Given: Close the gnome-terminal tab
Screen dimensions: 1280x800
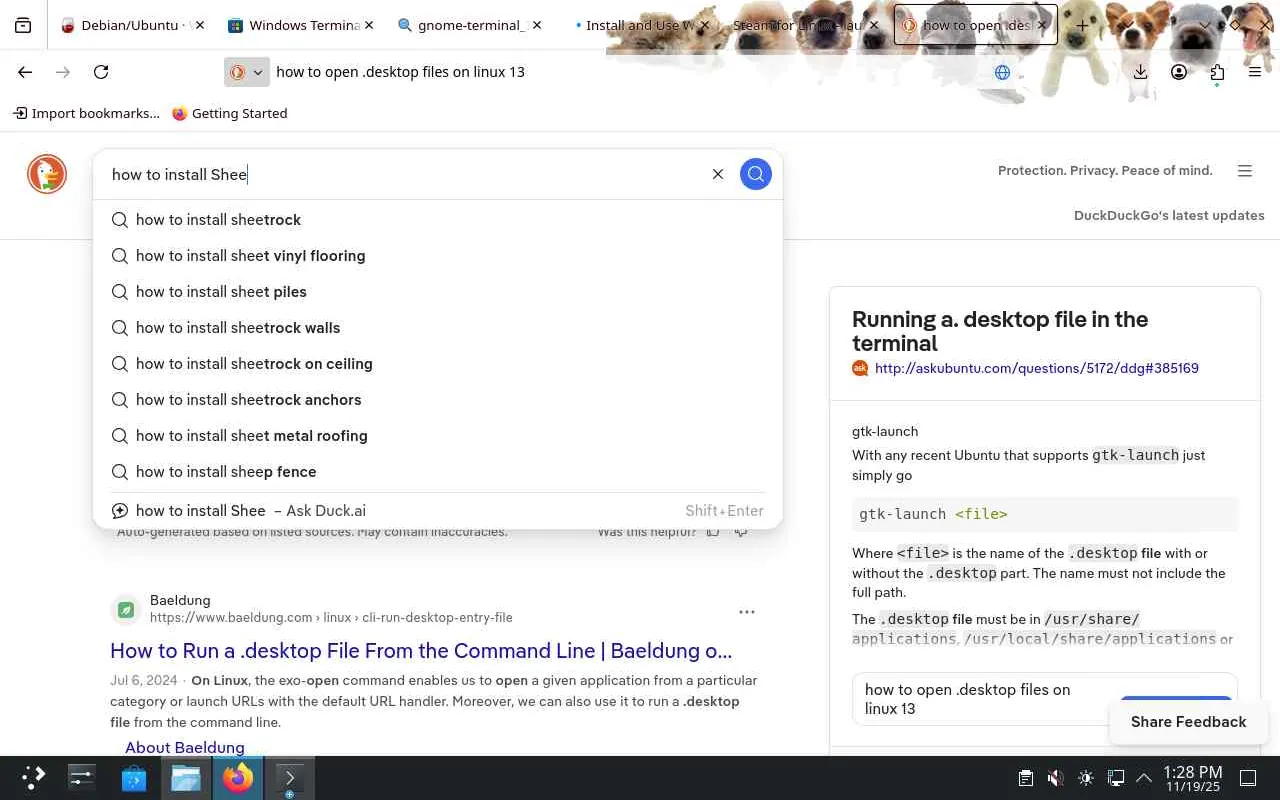Looking at the screenshot, I should coord(538,25).
